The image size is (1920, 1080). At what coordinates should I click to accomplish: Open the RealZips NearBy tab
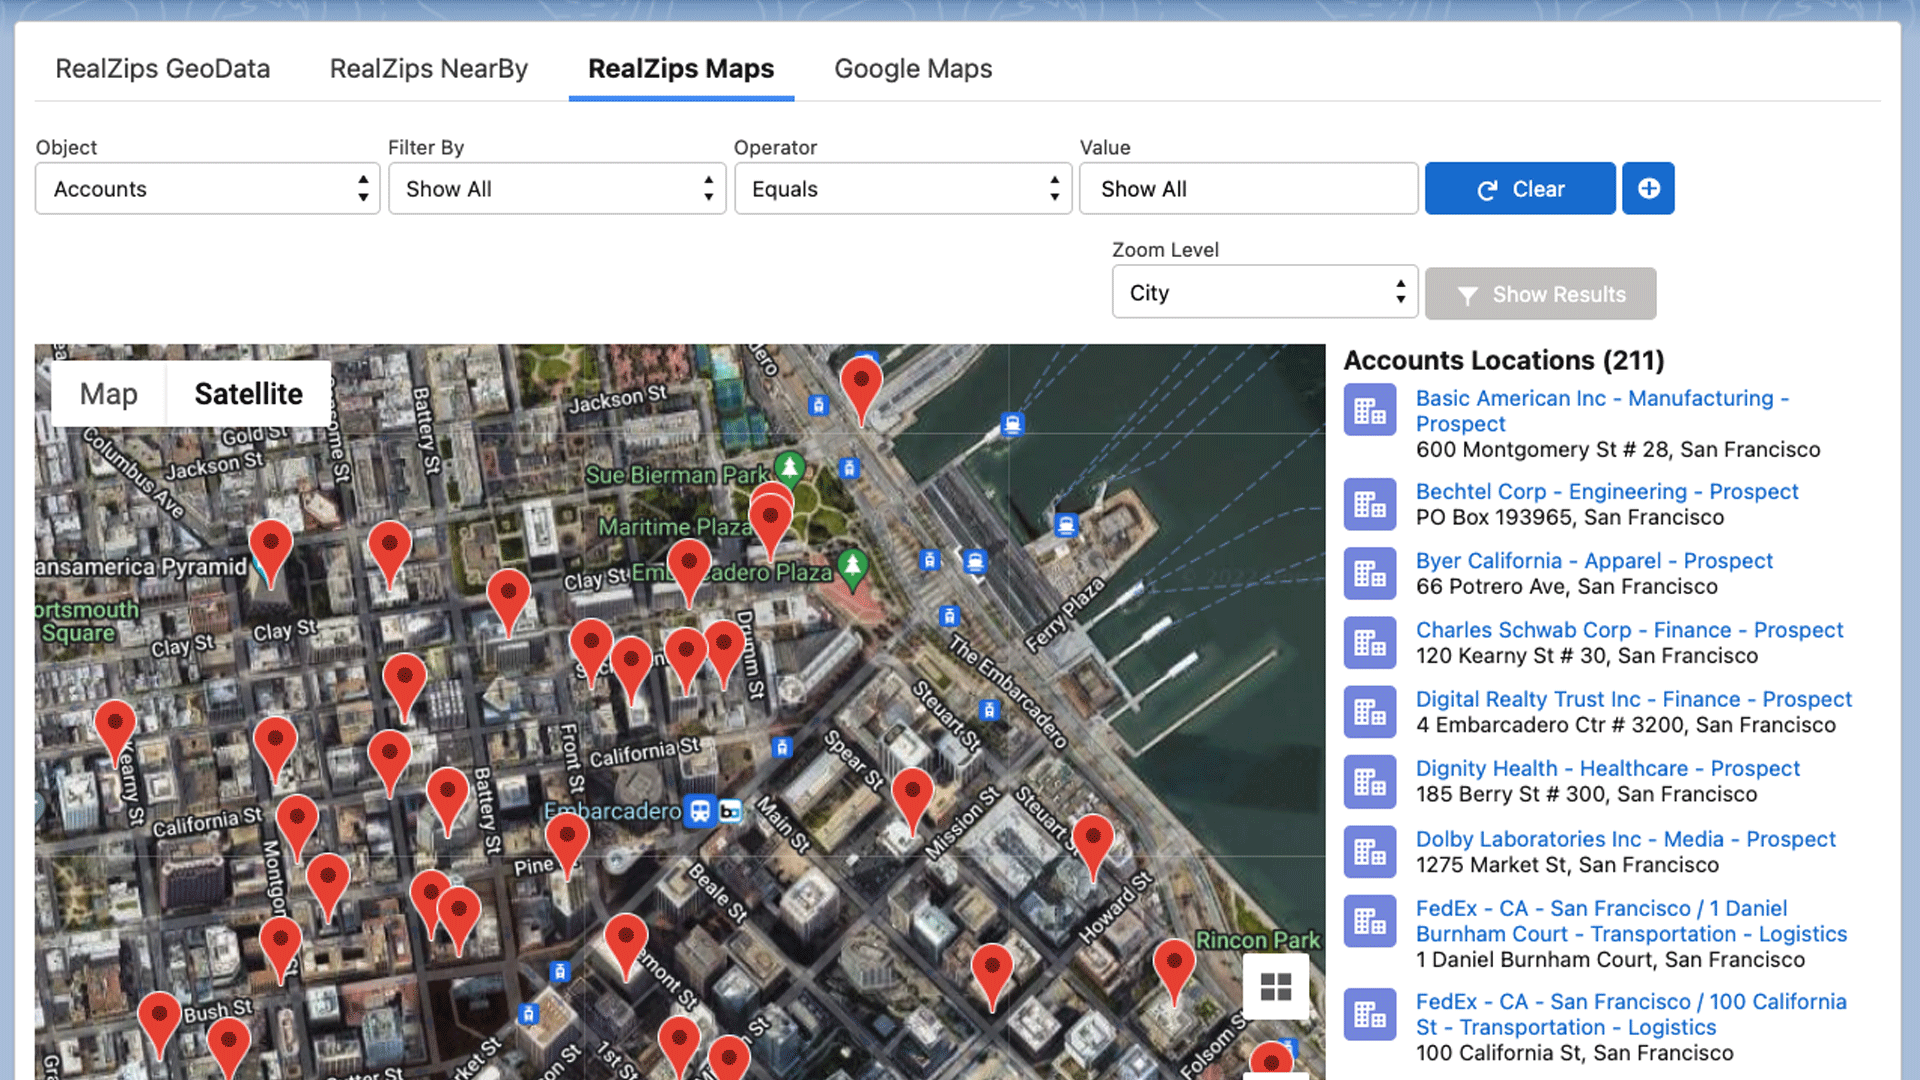pos(429,68)
